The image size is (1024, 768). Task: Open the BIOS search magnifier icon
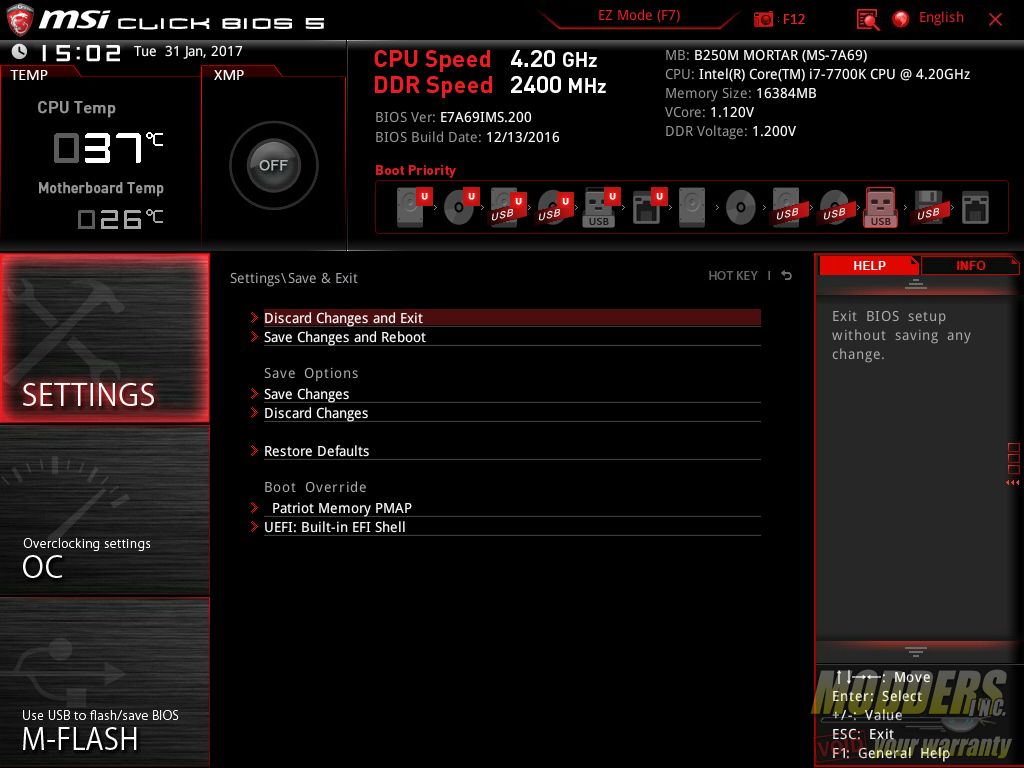pos(867,19)
